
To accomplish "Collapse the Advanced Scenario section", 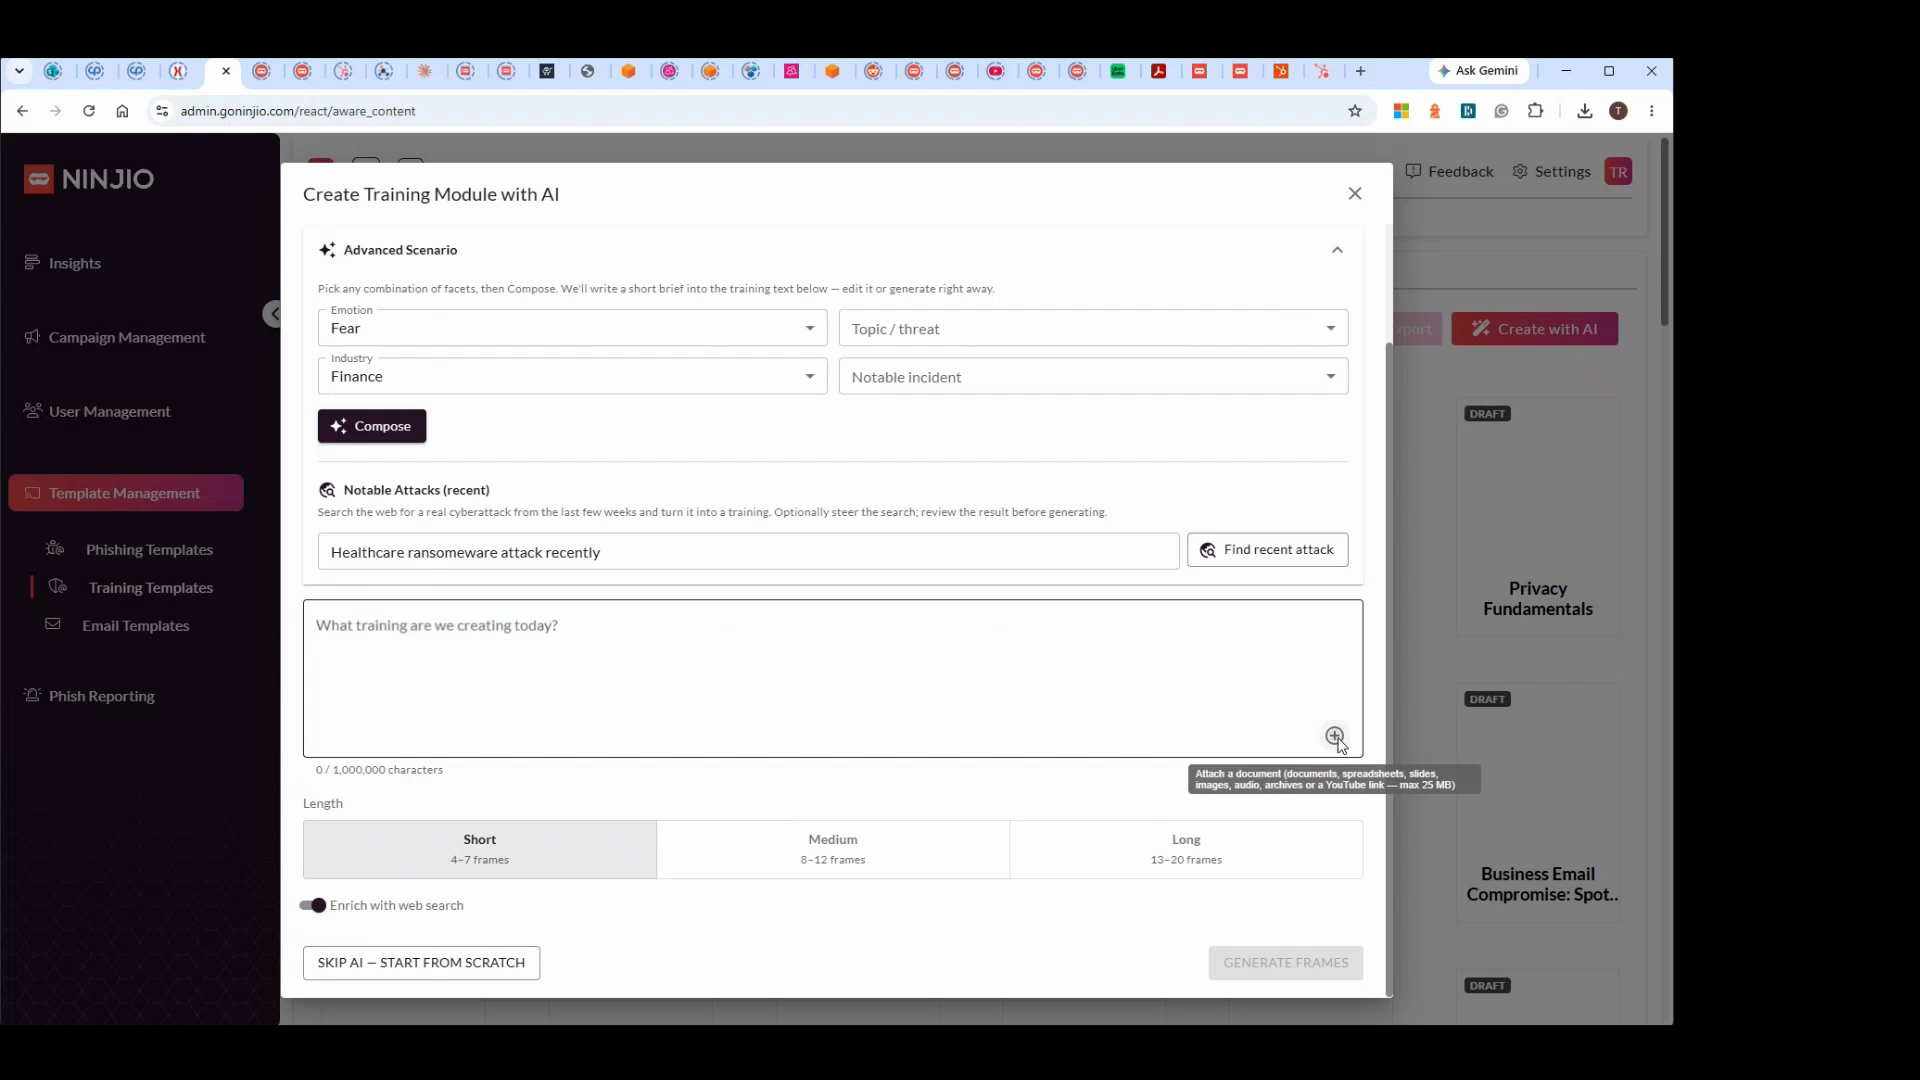I will [1337, 250].
